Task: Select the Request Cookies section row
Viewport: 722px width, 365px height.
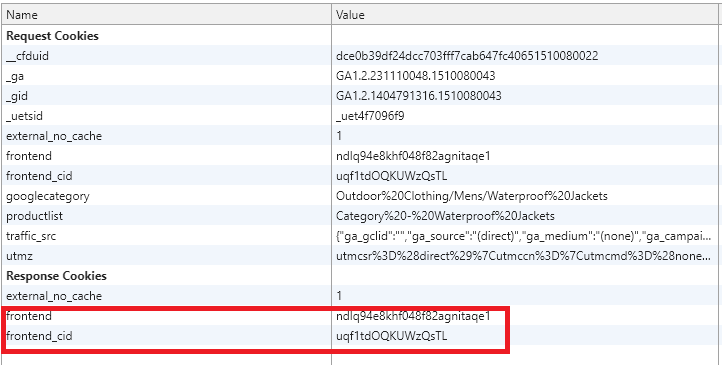Action: click(x=361, y=35)
